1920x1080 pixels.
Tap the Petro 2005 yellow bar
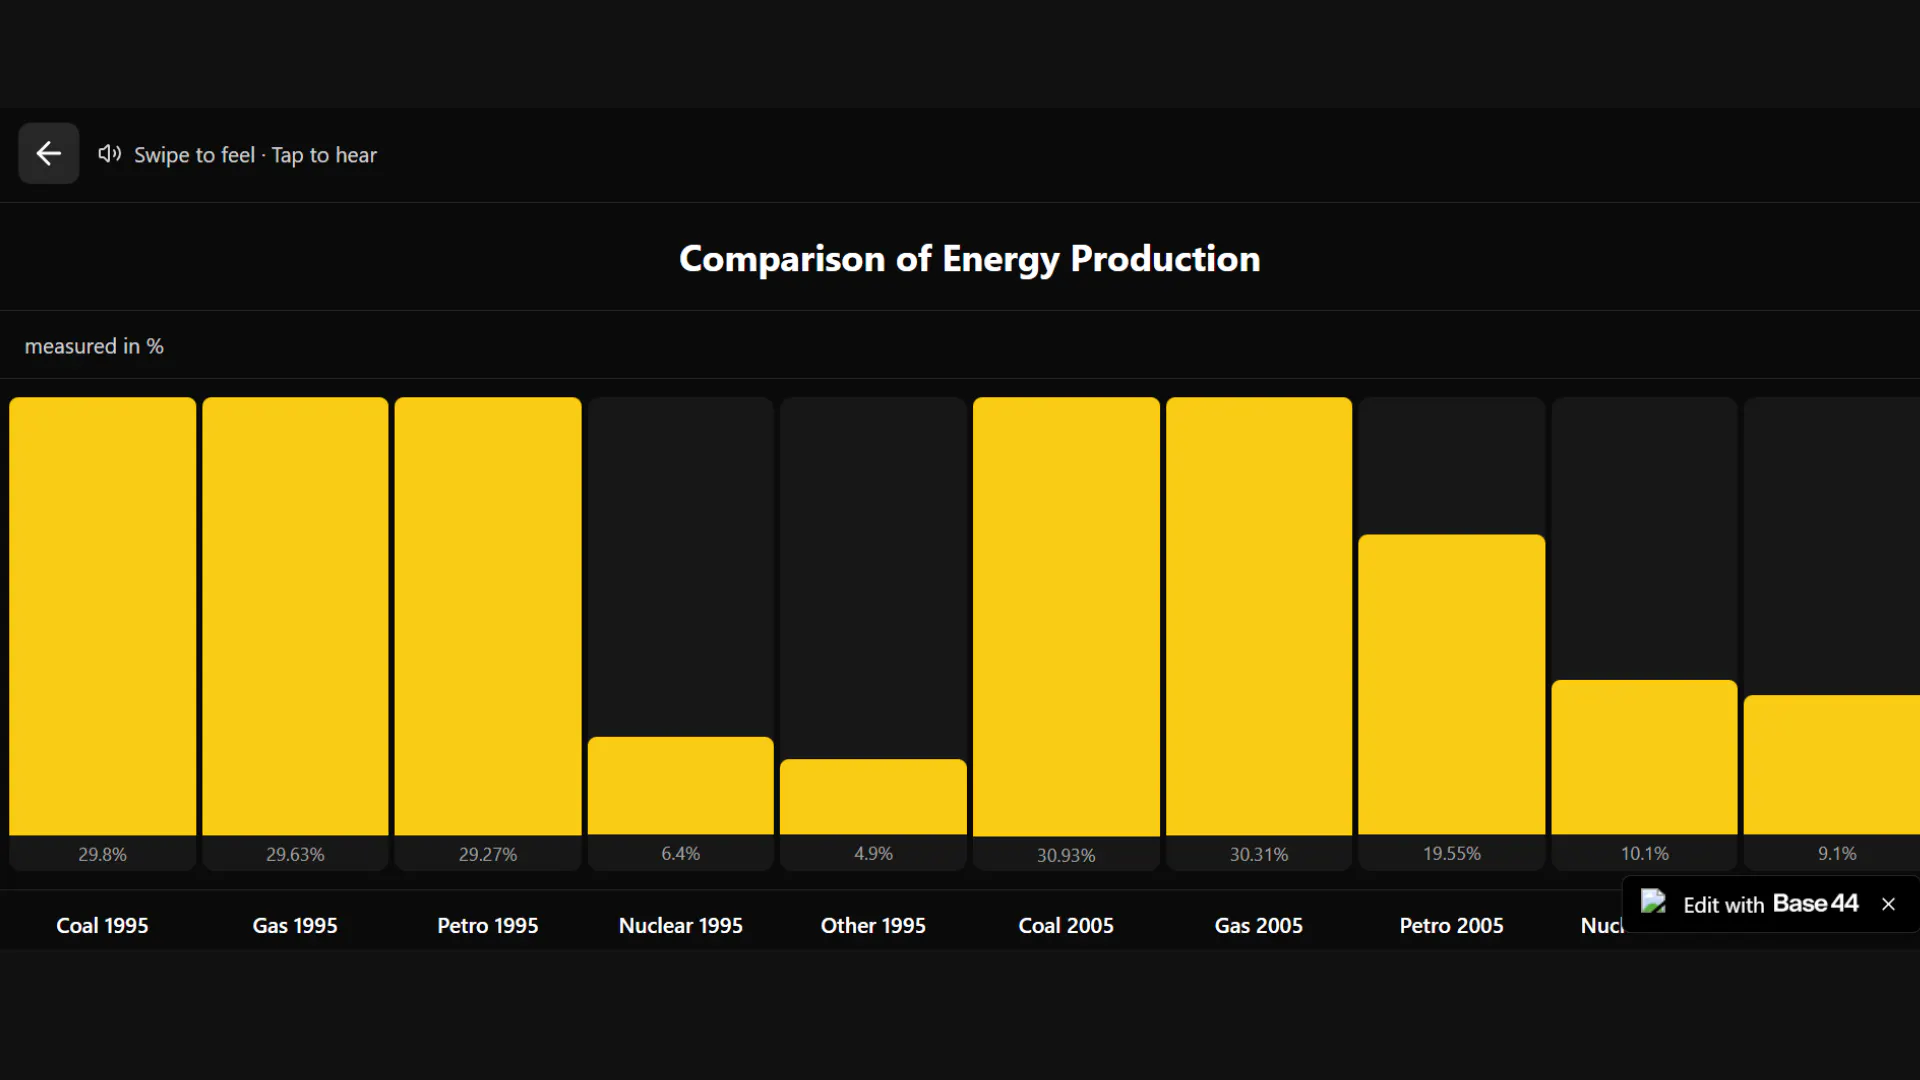(1452, 684)
